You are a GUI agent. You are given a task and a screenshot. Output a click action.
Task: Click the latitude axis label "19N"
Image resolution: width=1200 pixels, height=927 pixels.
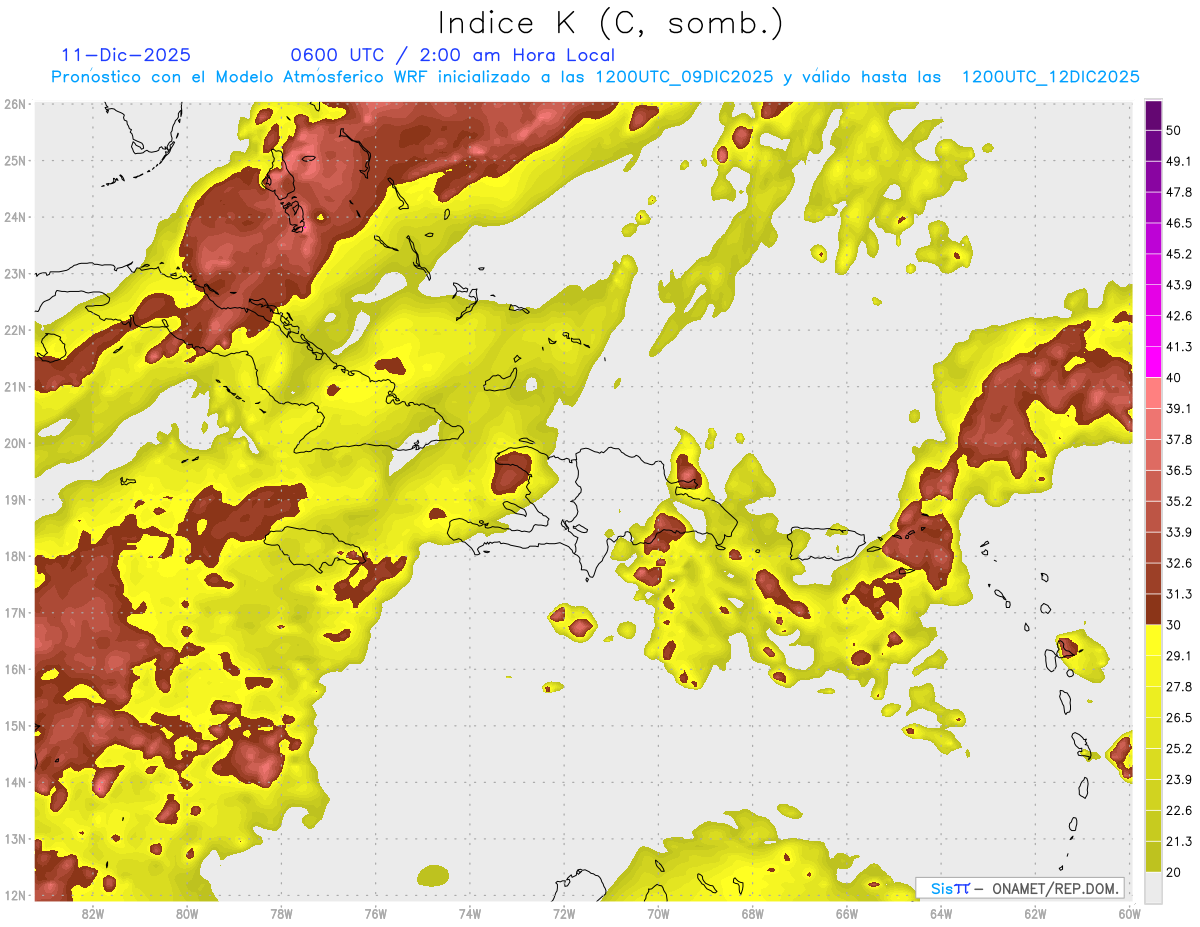coord(15,499)
